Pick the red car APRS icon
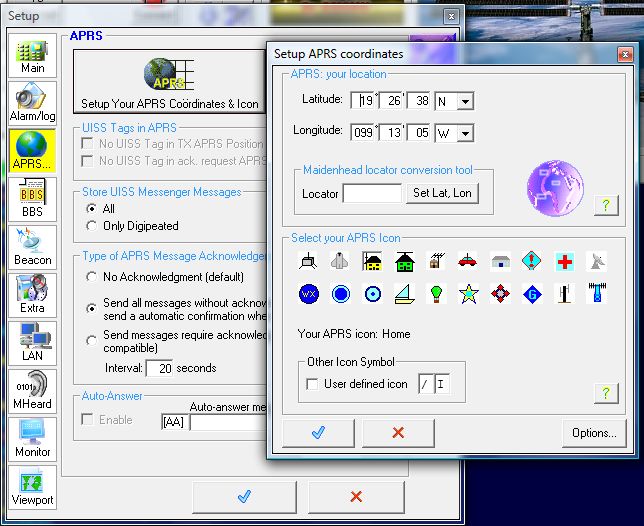The height and width of the screenshot is (526, 644). point(468,261)
